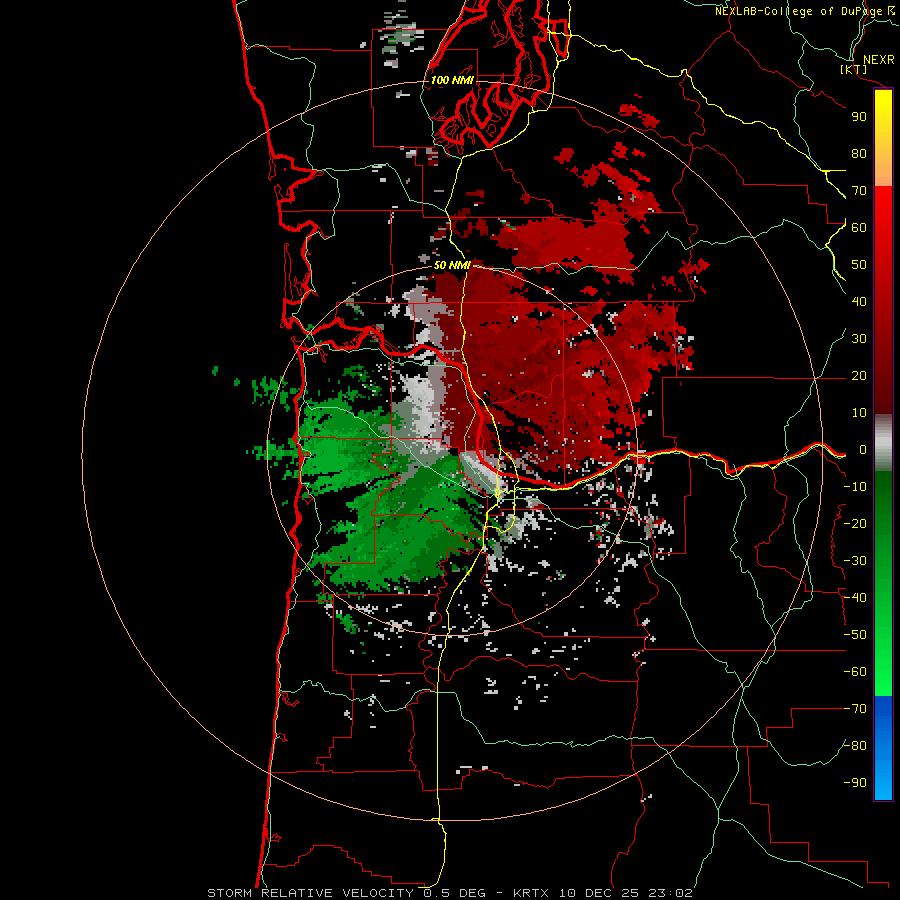Click the "[KT]" units label

click(x=854, y=69)
